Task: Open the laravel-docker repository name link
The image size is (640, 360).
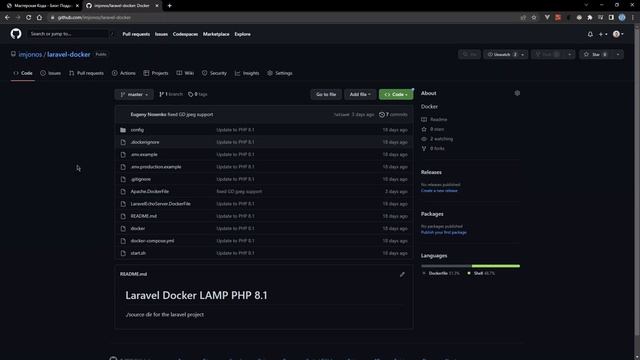Action: 69,54
